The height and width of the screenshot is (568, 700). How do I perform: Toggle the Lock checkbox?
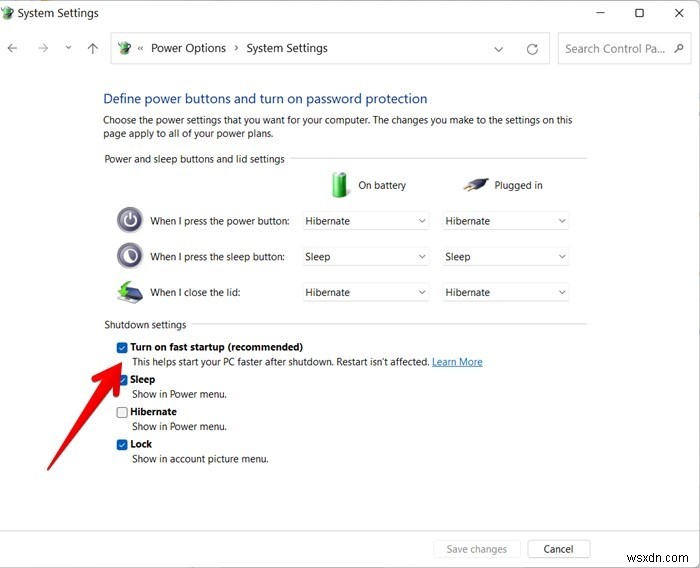tap(122, 445)
